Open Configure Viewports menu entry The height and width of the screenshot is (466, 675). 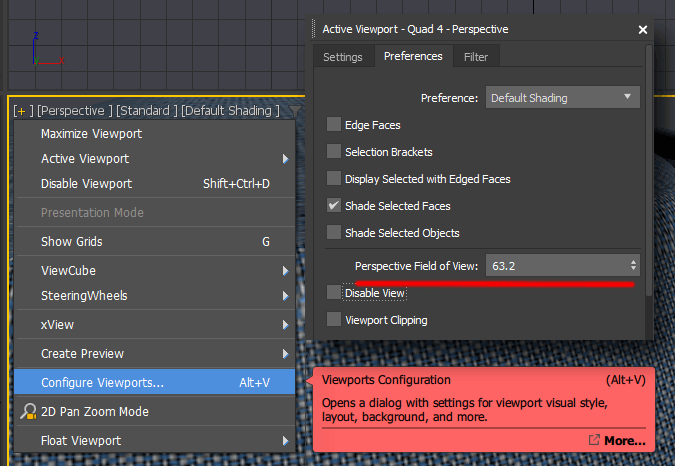tap(155, 383)
